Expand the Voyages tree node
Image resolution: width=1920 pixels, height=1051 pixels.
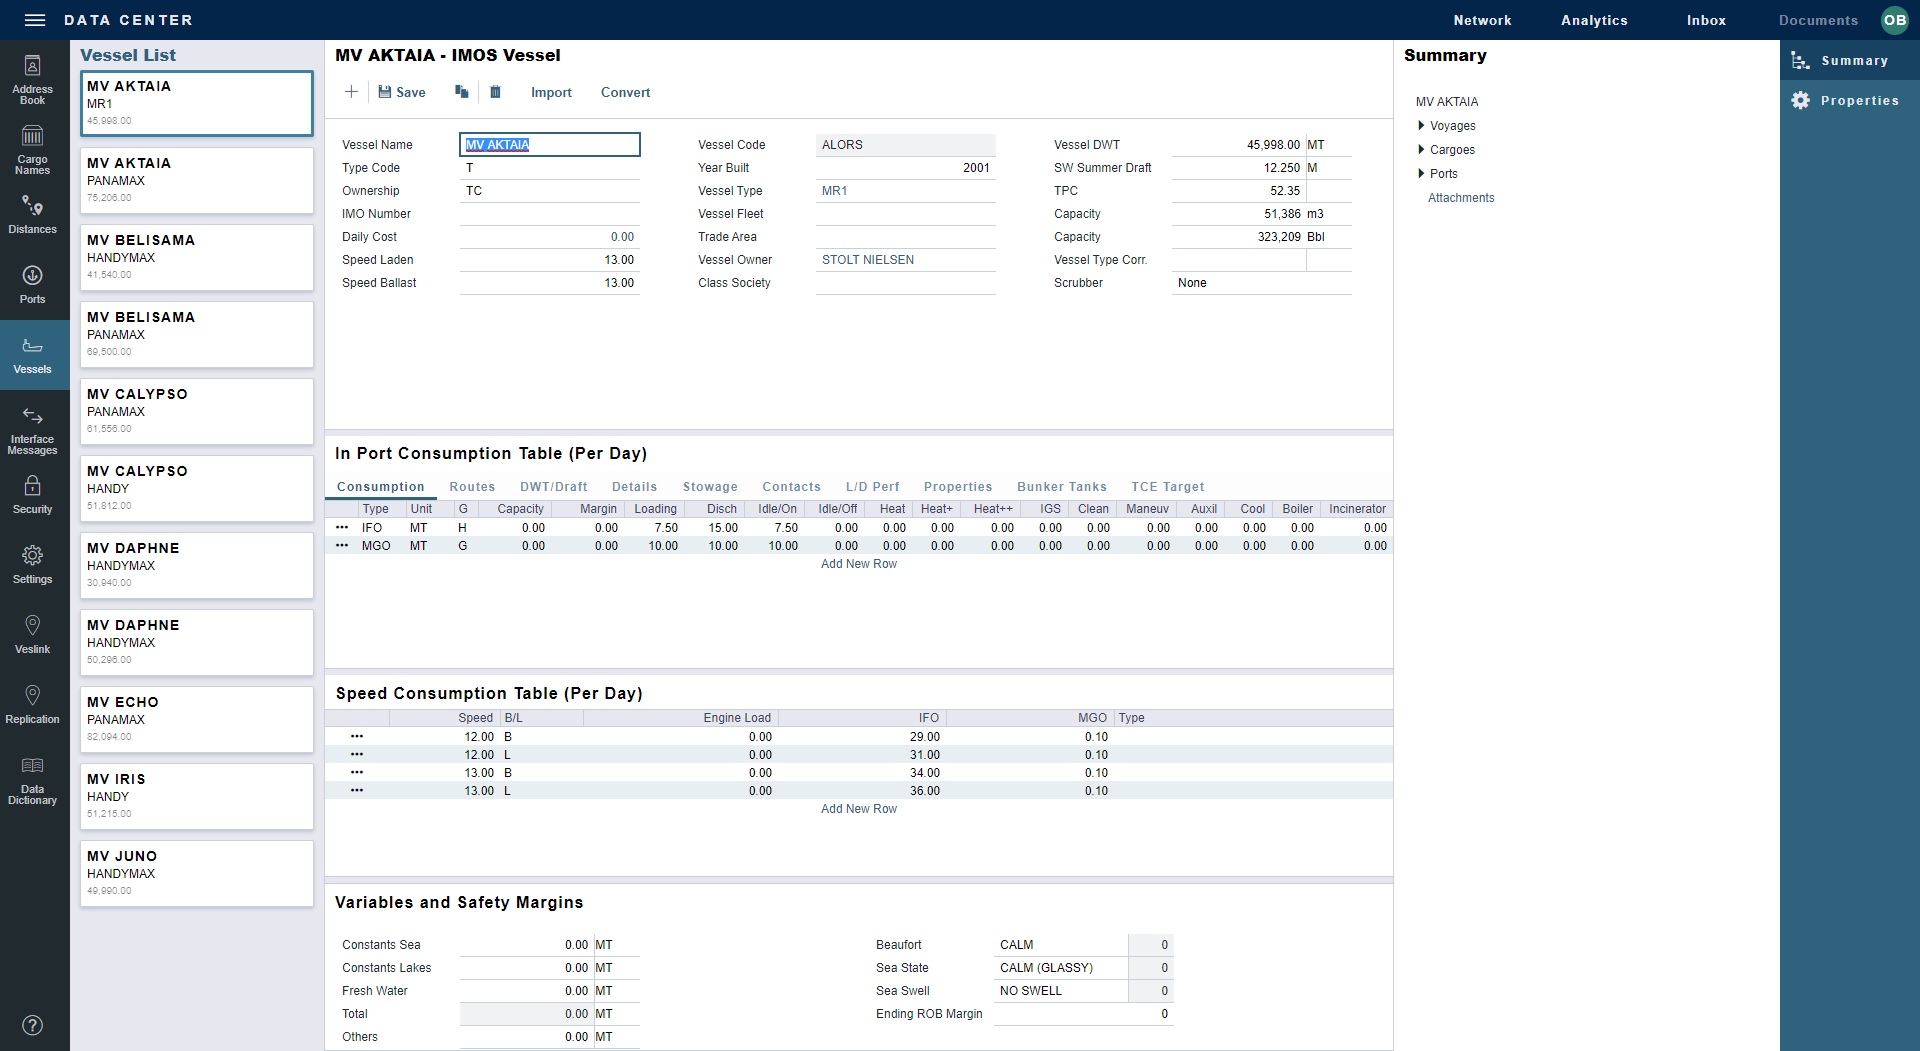(1421, 126)
